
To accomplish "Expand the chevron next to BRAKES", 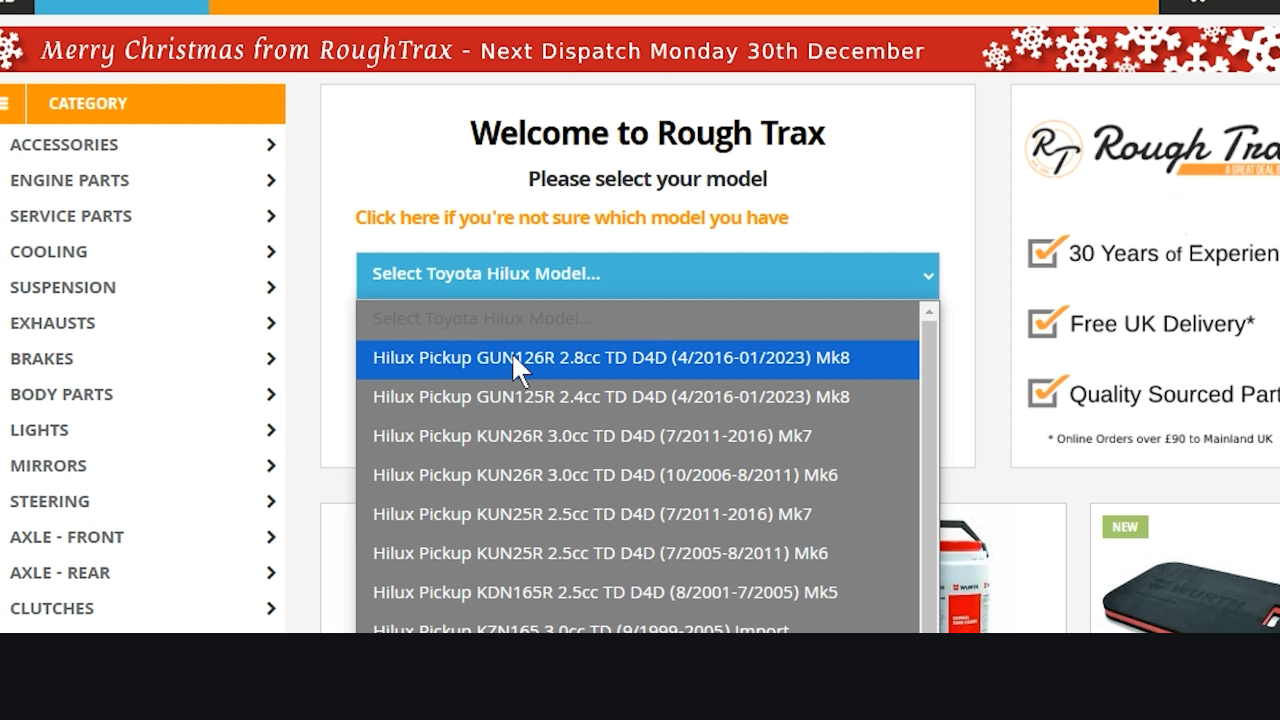I will point(271,358).
